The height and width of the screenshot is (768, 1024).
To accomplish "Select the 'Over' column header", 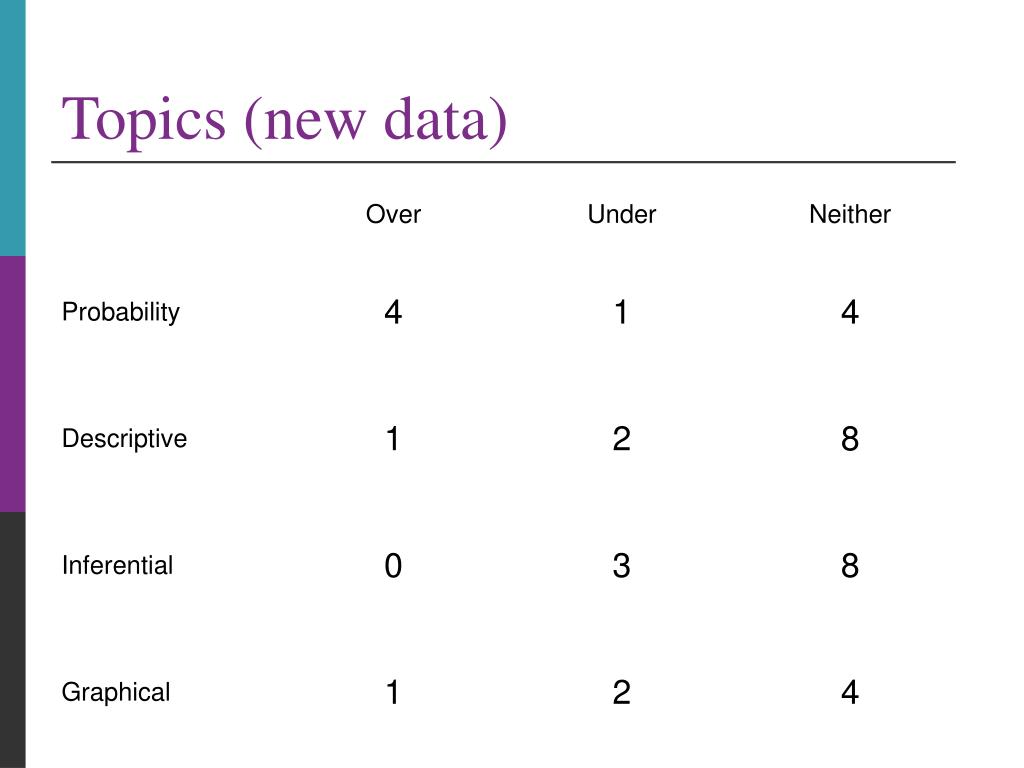I will point(393,214).
